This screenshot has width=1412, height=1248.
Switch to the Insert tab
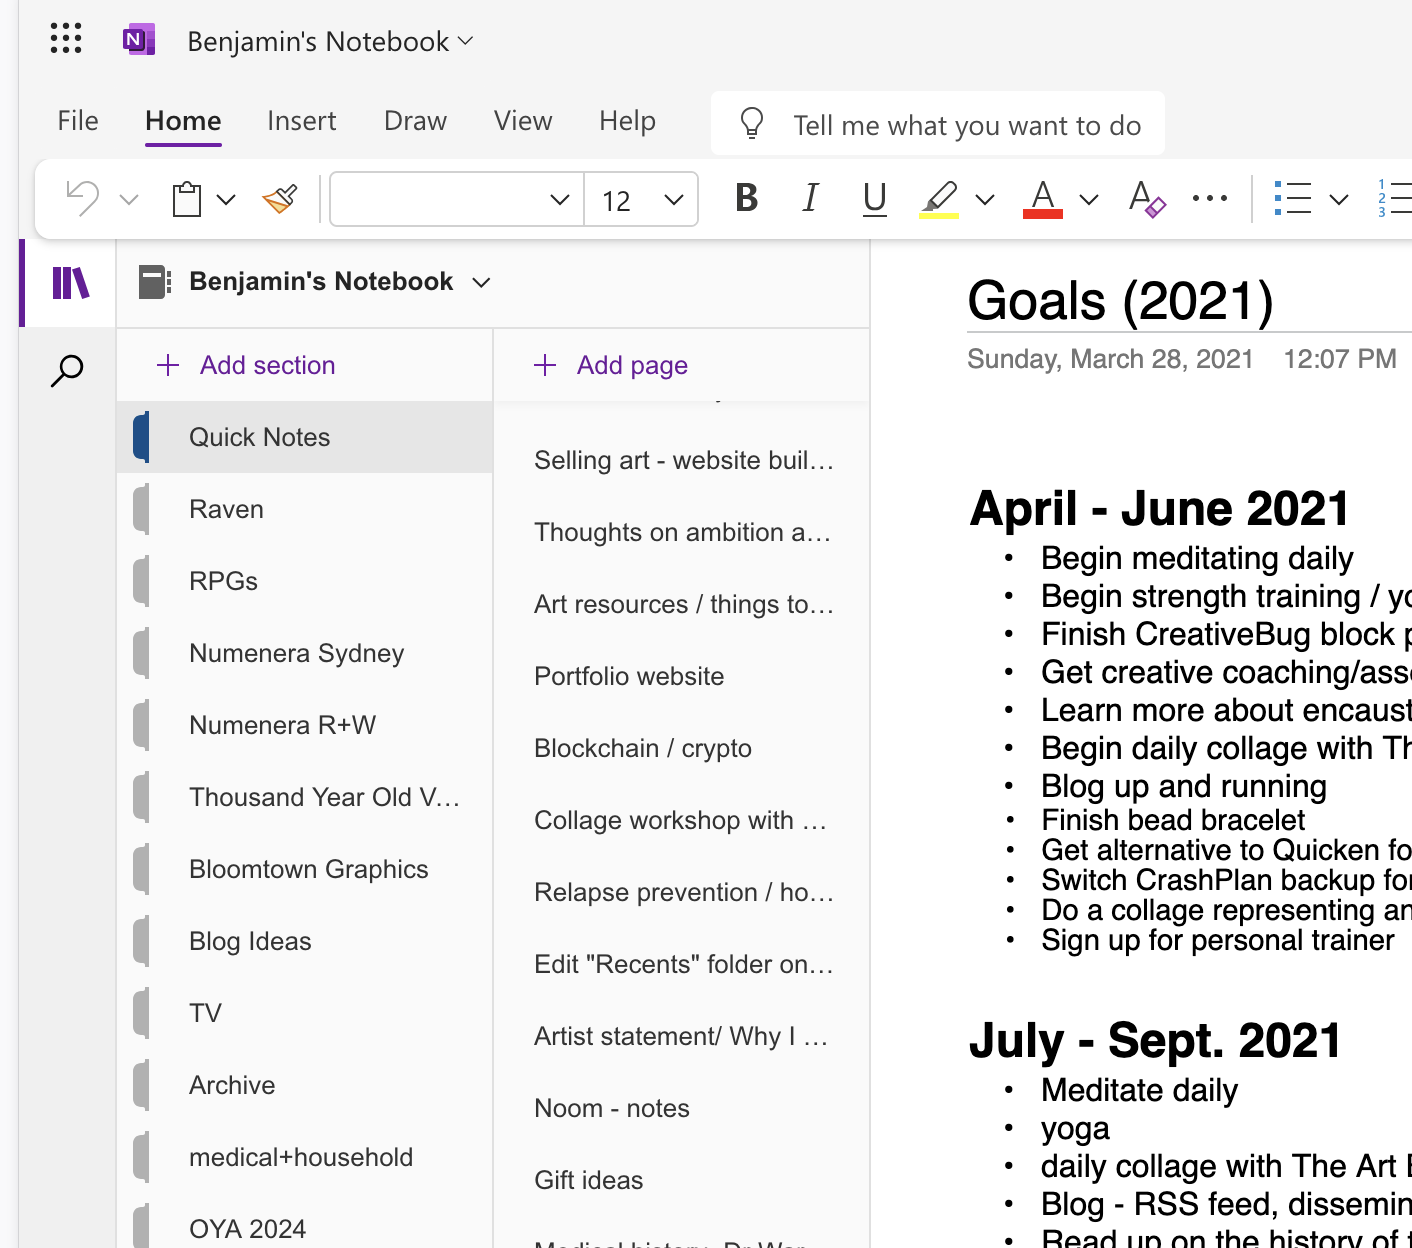point(301,121)
